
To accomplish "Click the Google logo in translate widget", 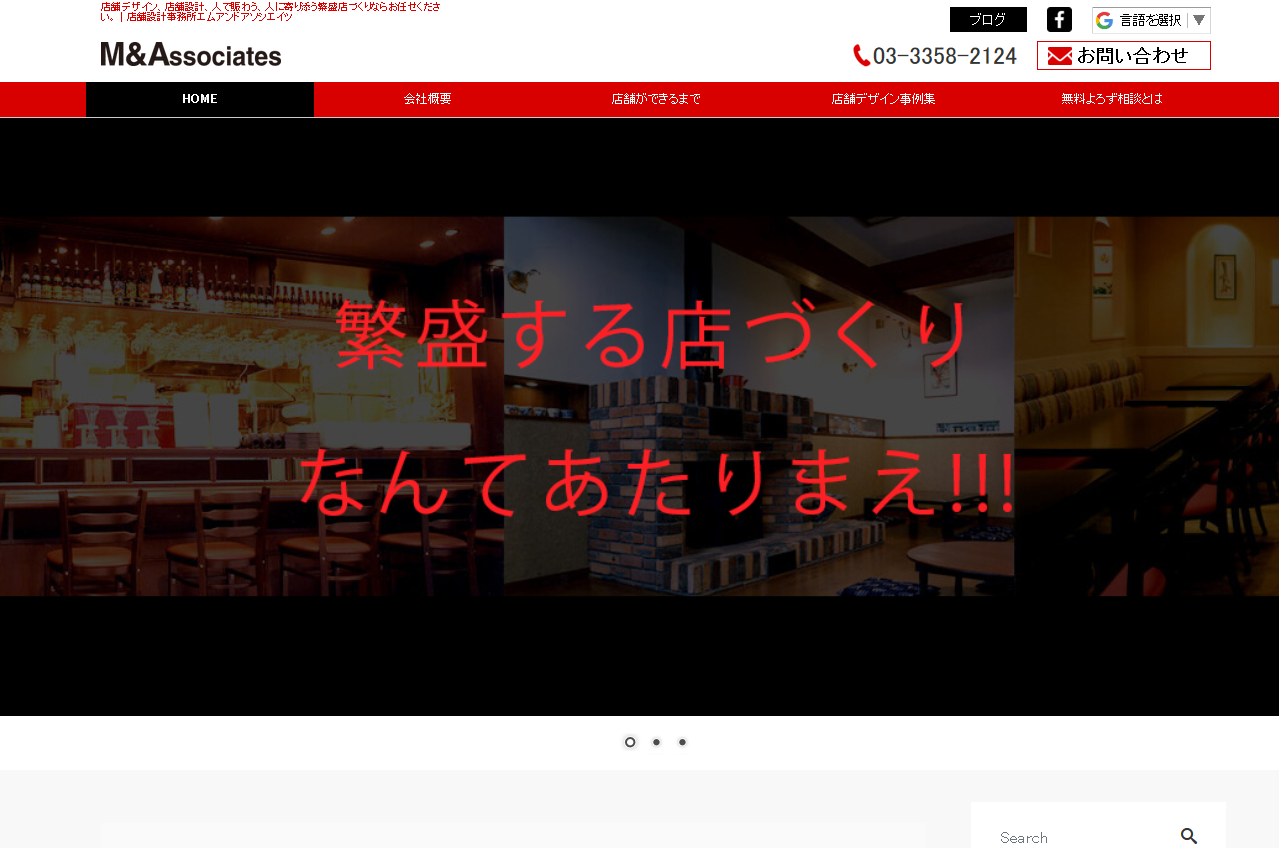I will coord(1104,20).
